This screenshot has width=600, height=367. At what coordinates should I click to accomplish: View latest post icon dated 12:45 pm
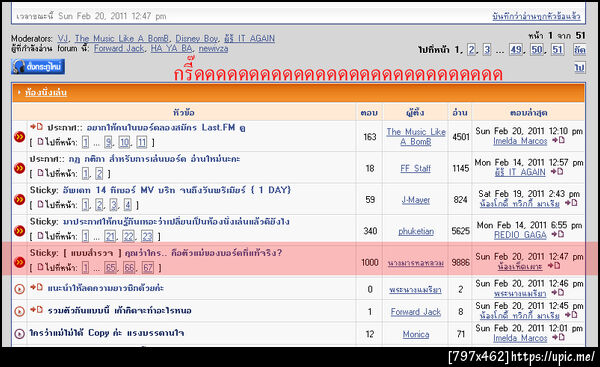pos(571,315)
